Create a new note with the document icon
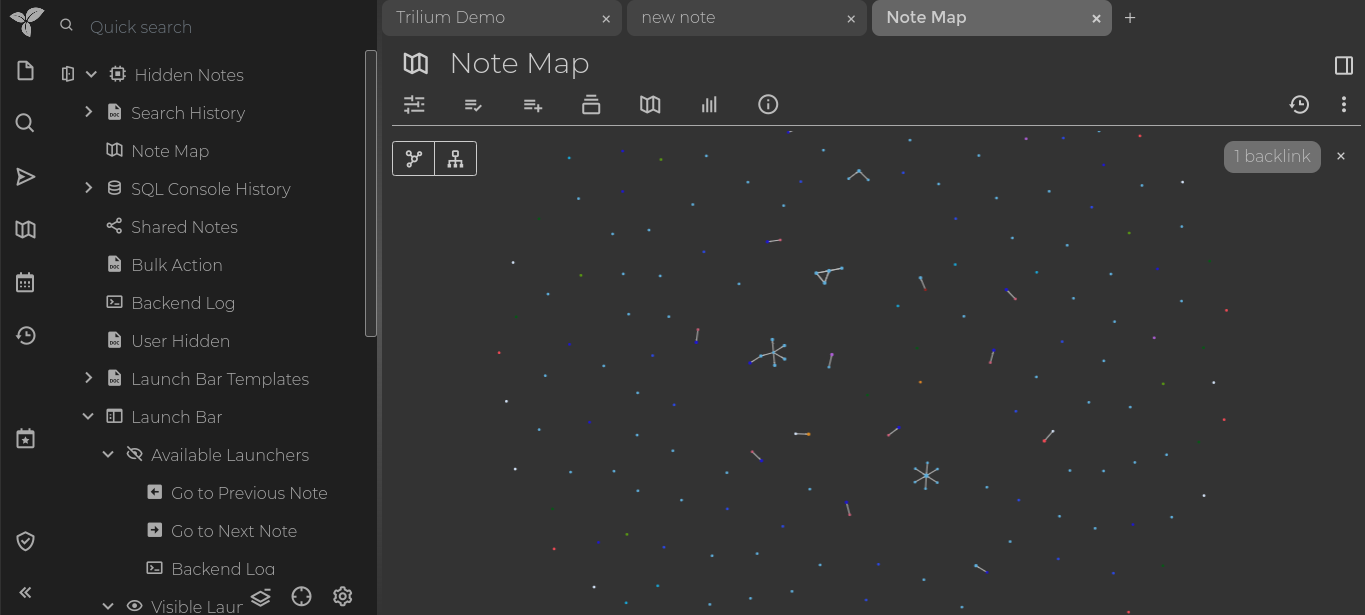 click(x=25, y=70)
